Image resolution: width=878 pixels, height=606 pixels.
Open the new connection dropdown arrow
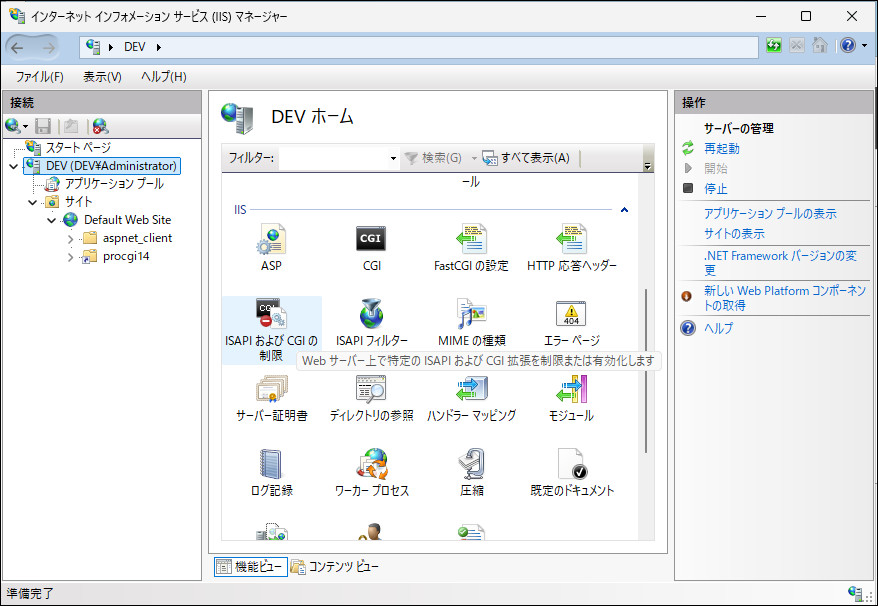pos(26,127)
